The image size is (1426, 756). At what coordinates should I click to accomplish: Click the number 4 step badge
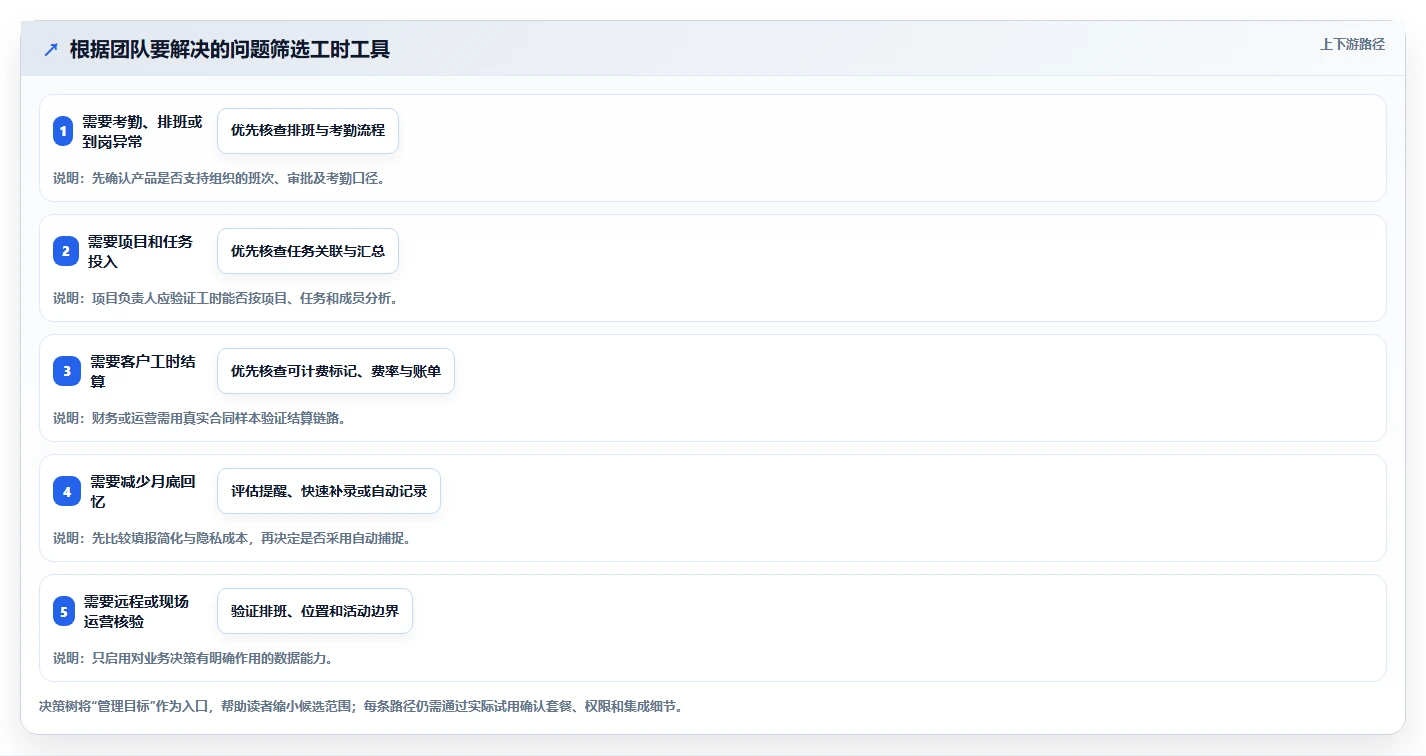(x=67, y=491)
